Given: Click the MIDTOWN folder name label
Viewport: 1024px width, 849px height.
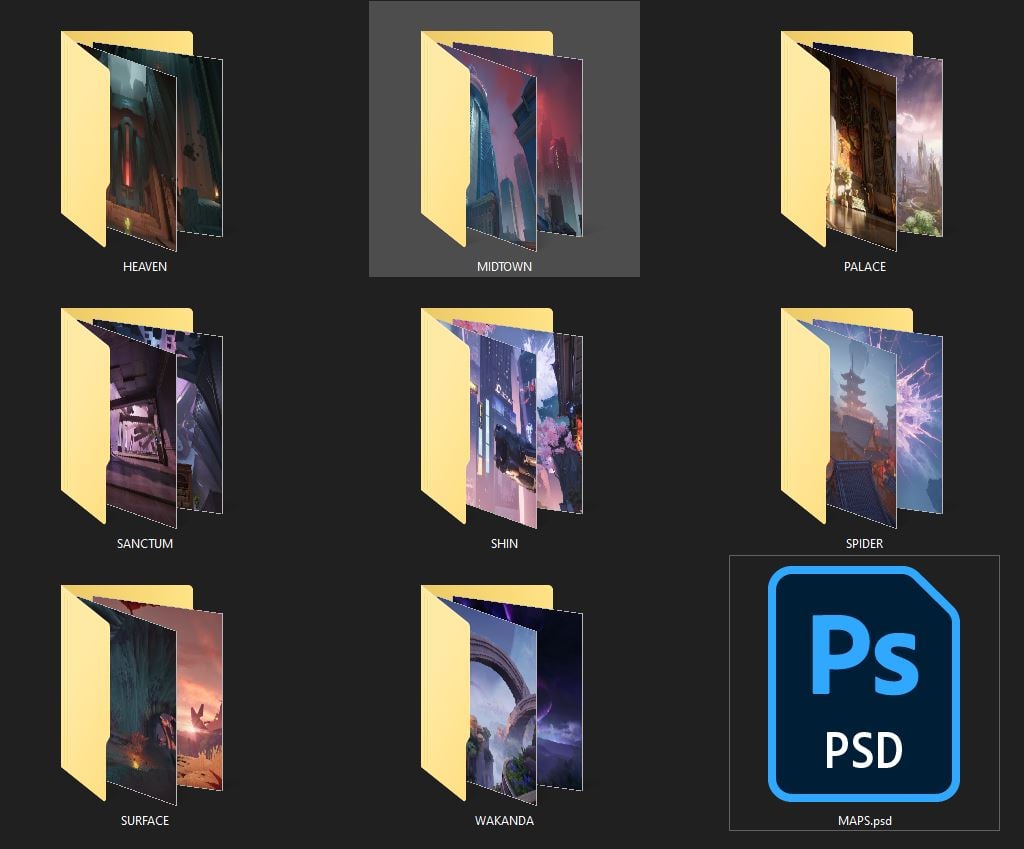Looking at the screenshot, I should [504, 266].
